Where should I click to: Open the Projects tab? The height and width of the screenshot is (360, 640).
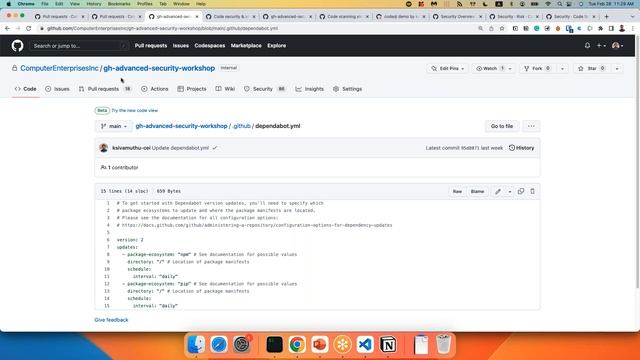pos(192,89)
